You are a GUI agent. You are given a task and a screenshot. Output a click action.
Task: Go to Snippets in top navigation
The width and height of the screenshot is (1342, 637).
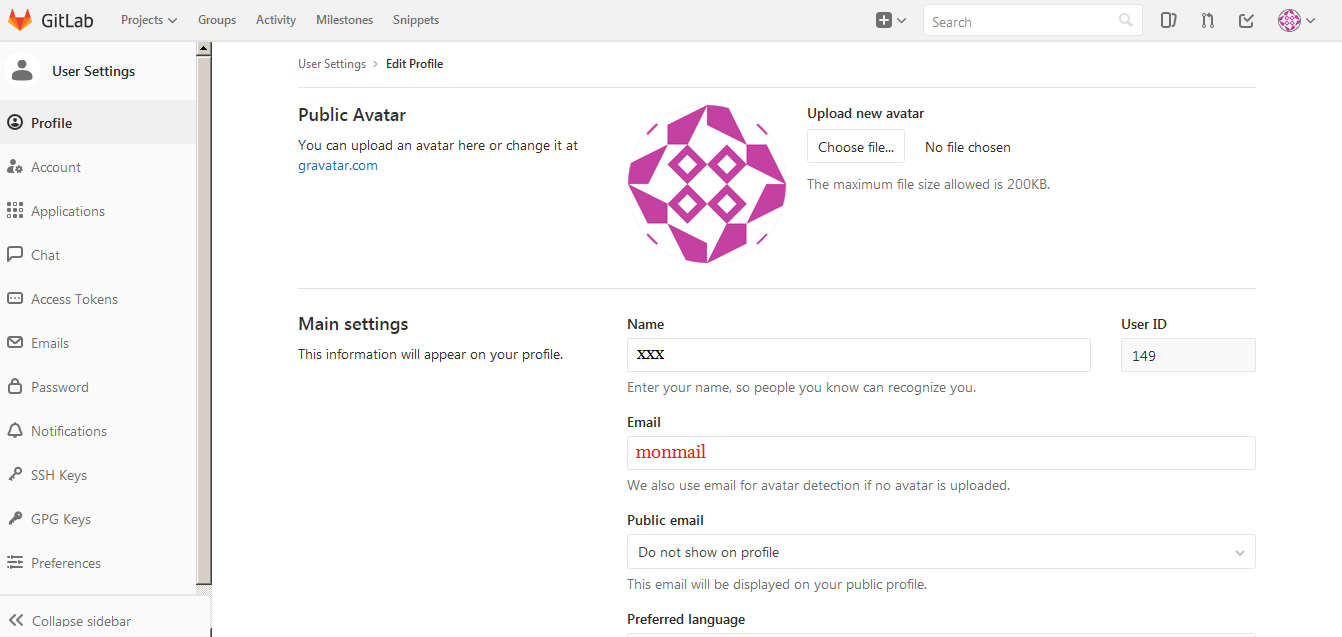pyautogui.click(x=415, y=20)
